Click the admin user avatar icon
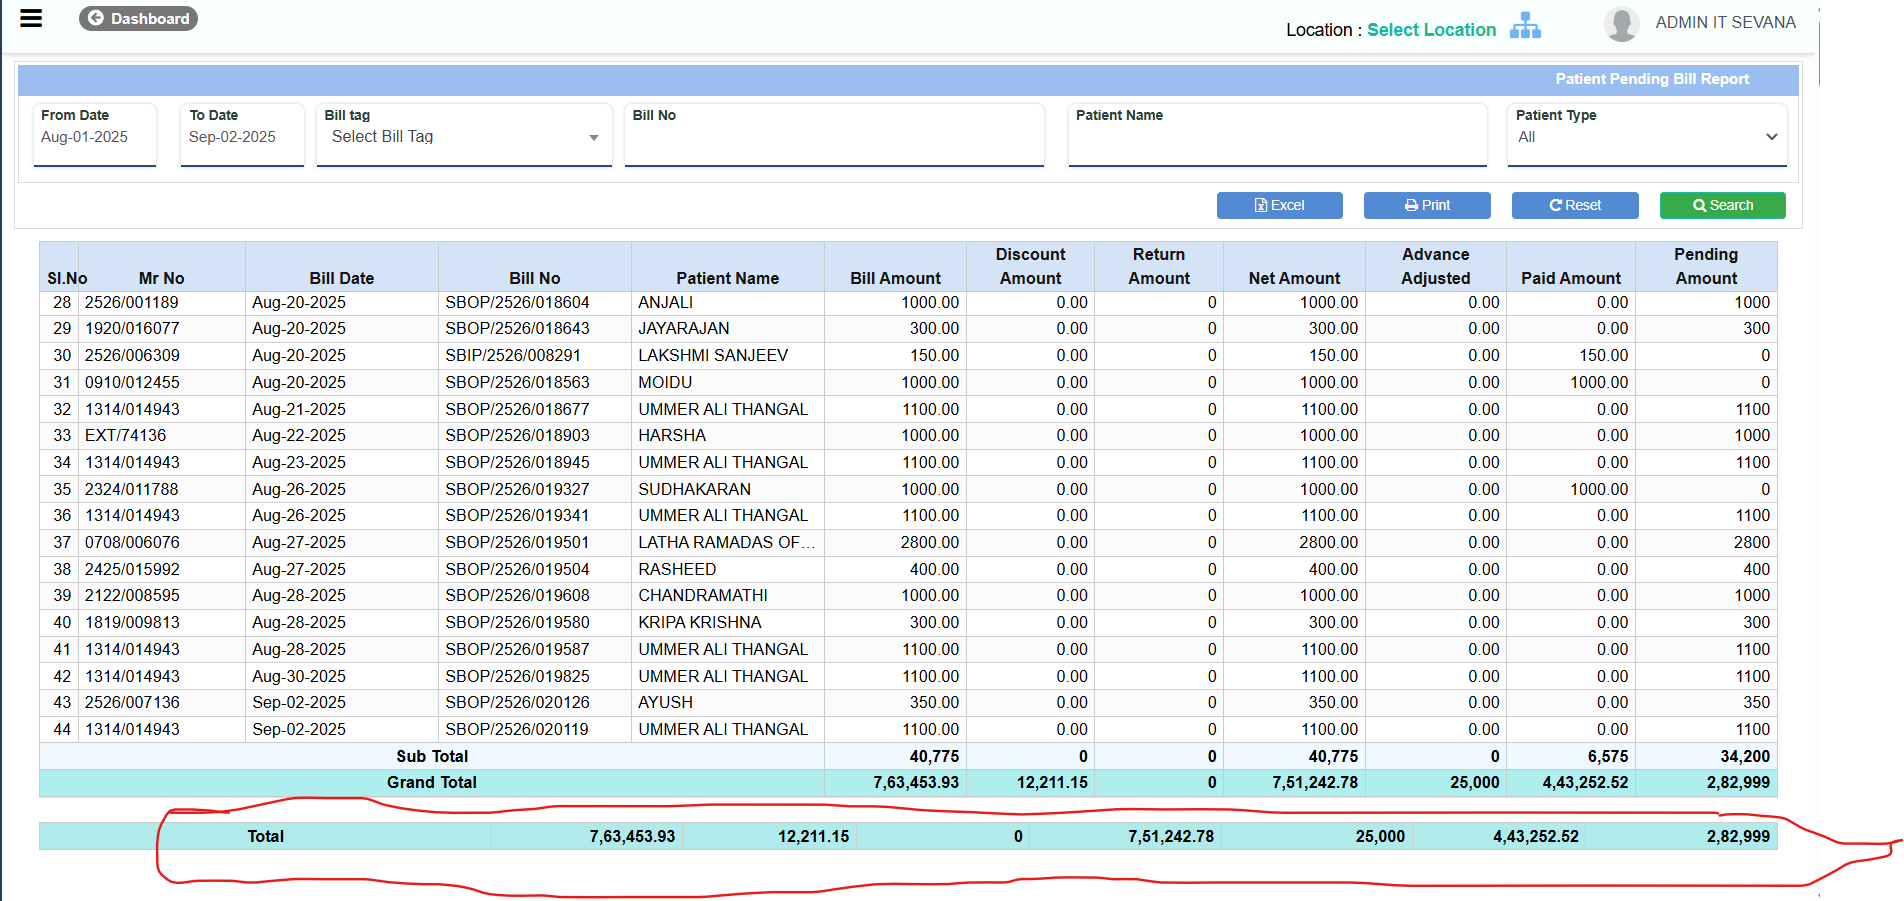Screen dimensions: 1904x901 1621,24
